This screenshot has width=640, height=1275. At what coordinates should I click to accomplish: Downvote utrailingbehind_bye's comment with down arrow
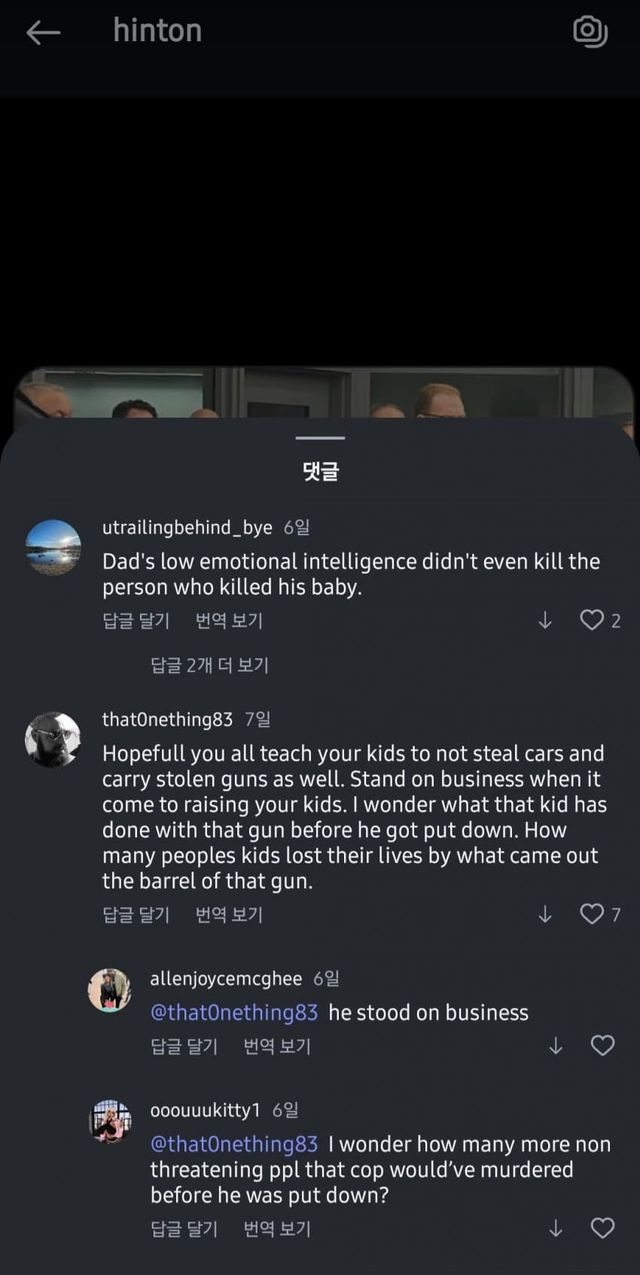(545, 621)
